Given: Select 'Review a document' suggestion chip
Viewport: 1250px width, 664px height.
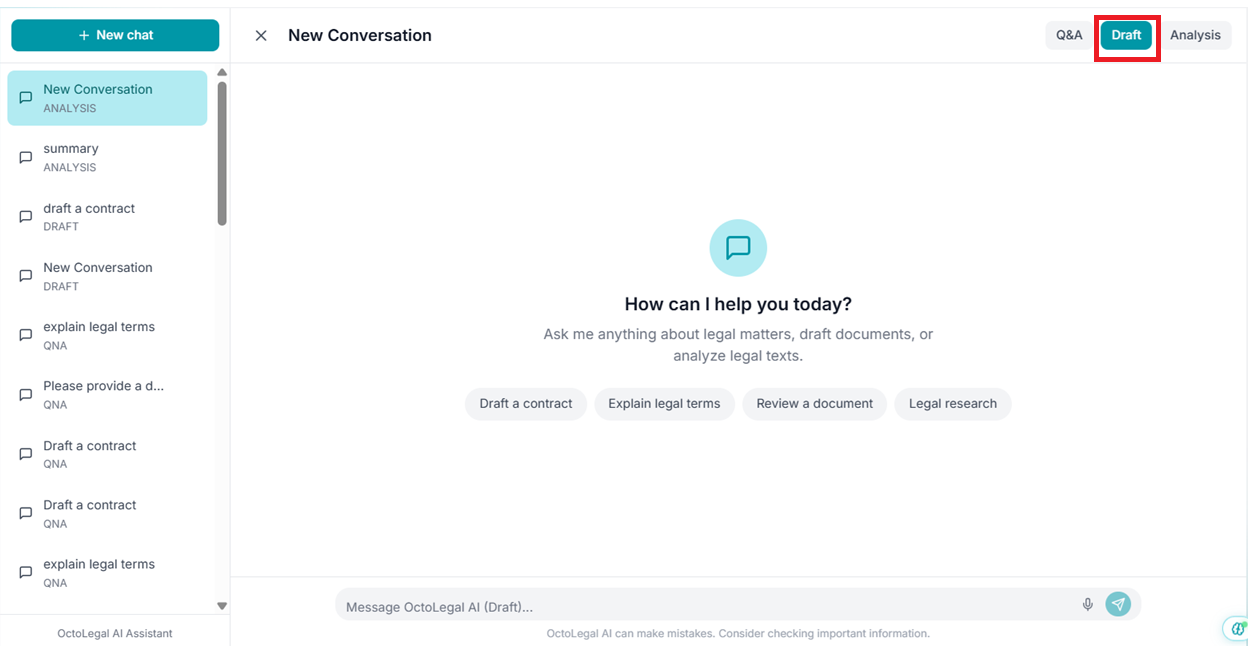Looking at the screenshot, I should click(814, 404).
